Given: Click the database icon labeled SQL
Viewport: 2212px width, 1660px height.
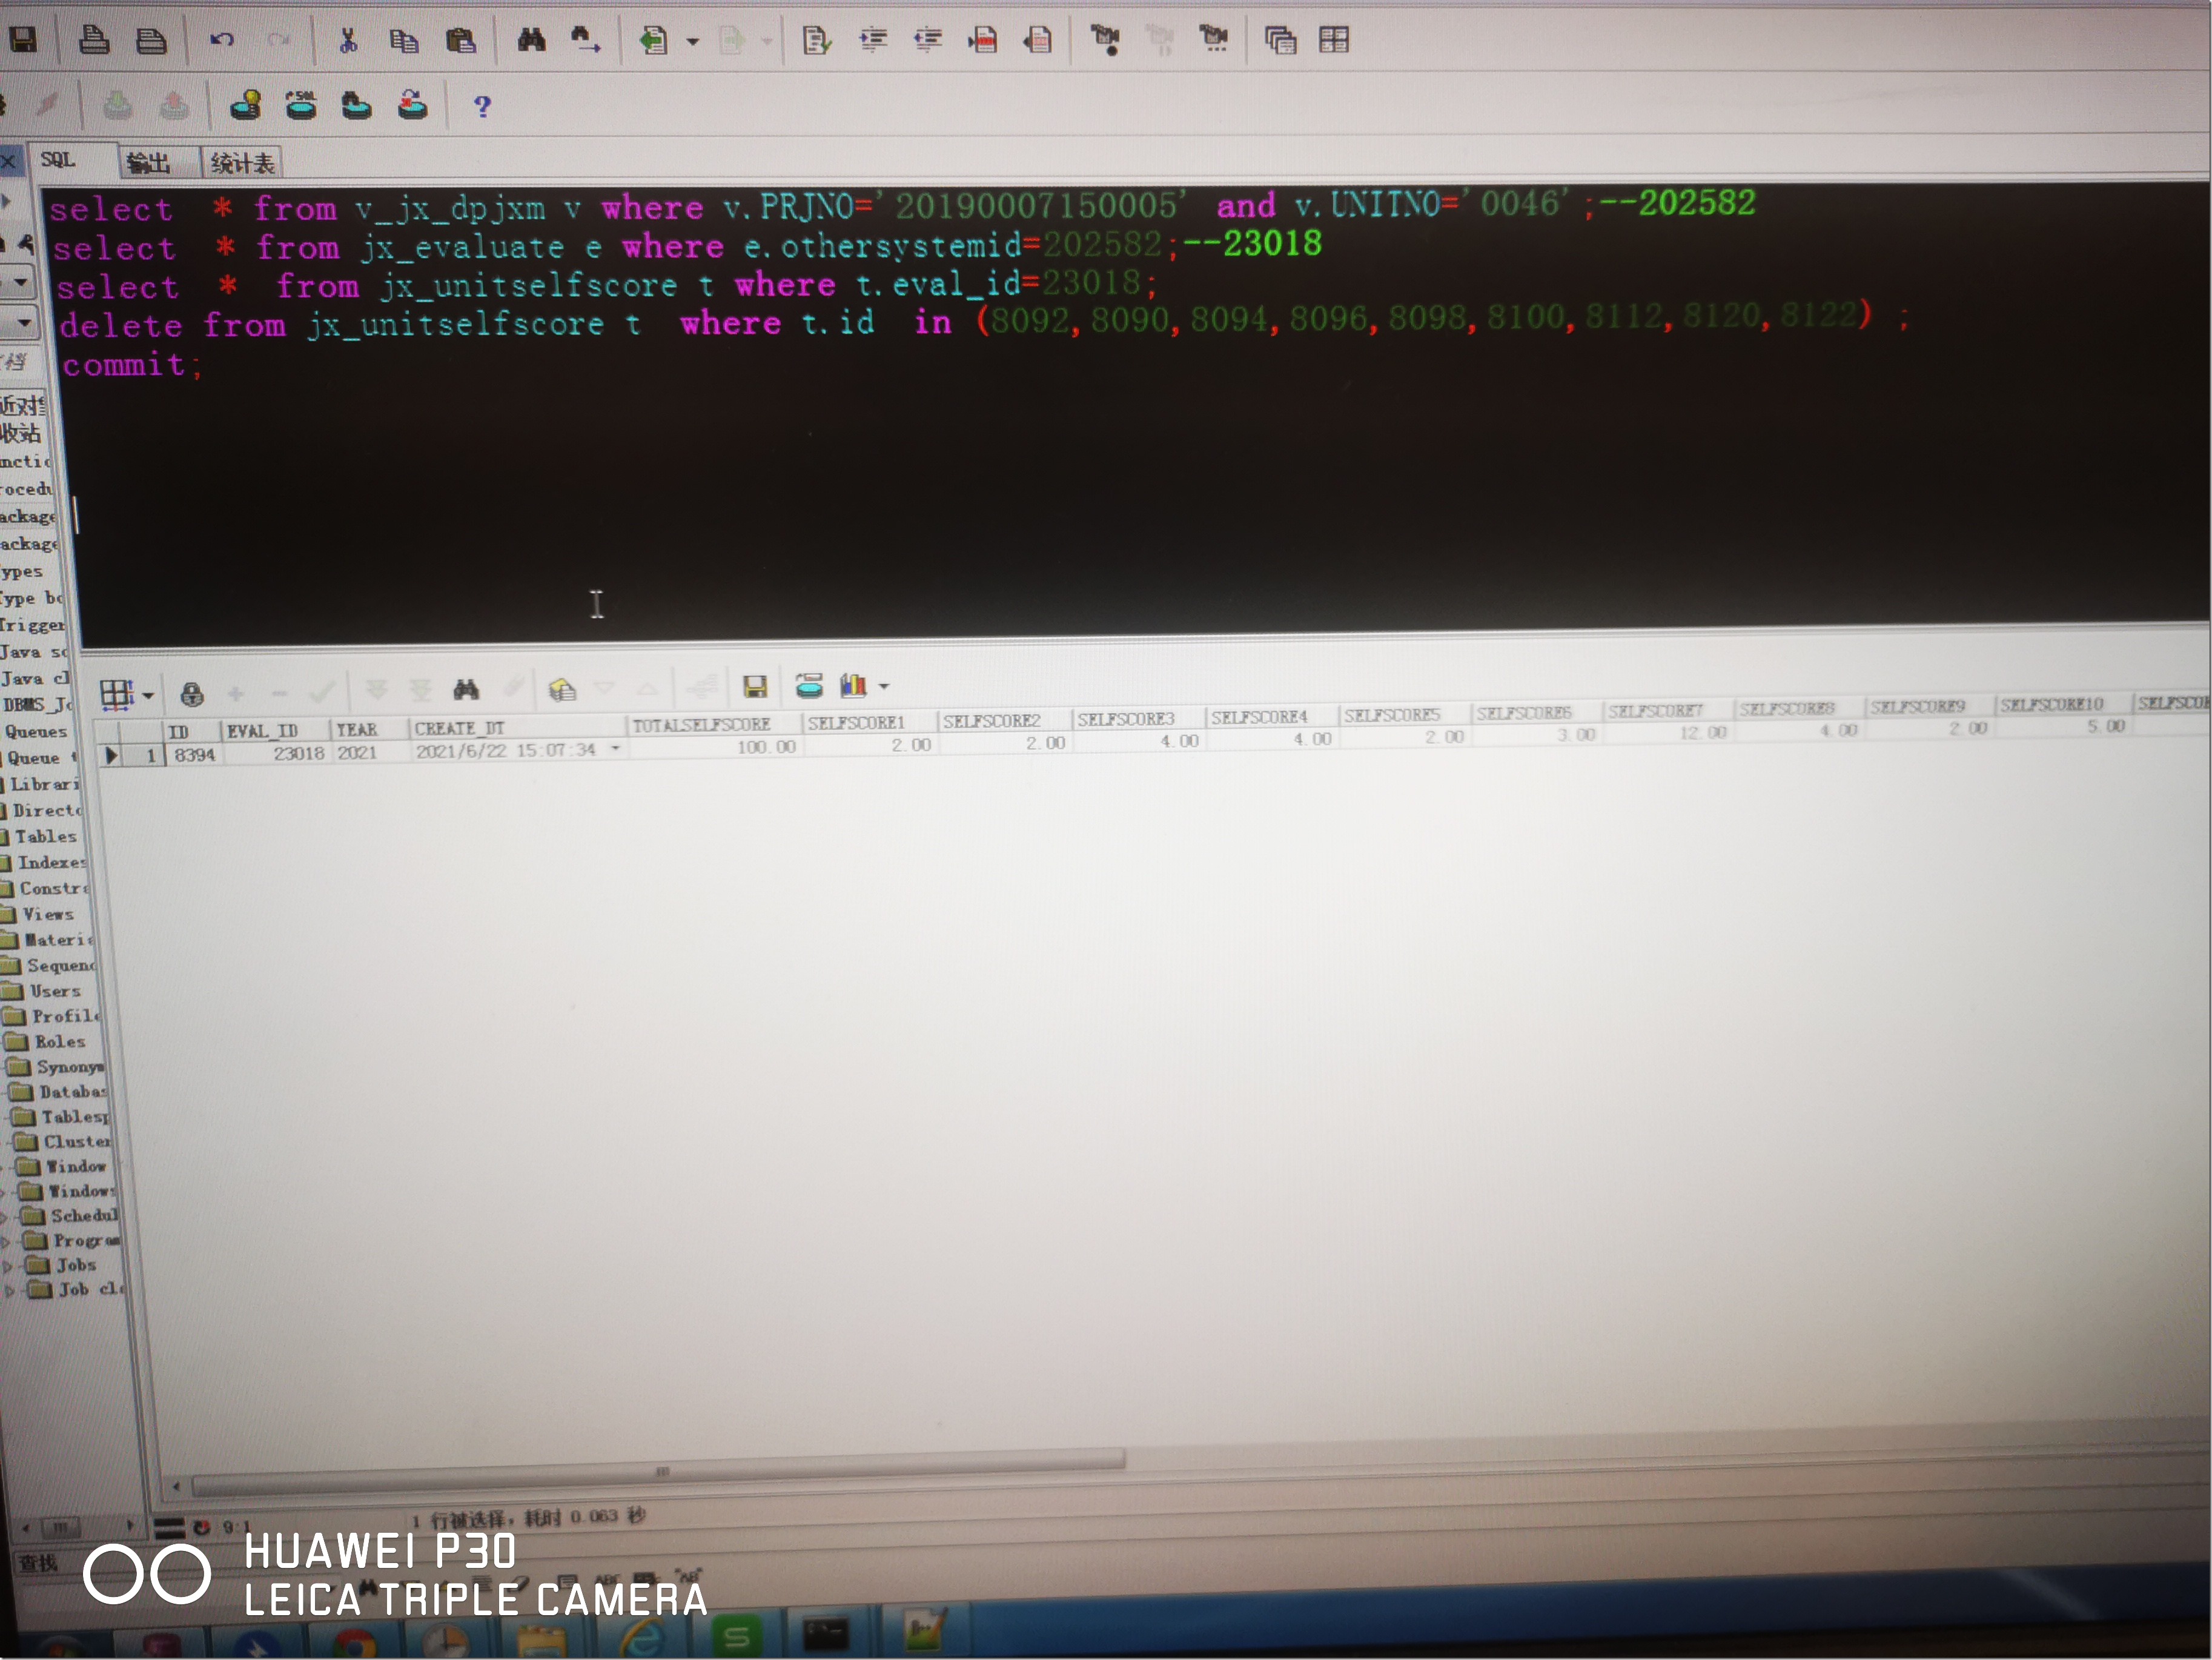Looking at the screenshot, I should pos(301,104).
